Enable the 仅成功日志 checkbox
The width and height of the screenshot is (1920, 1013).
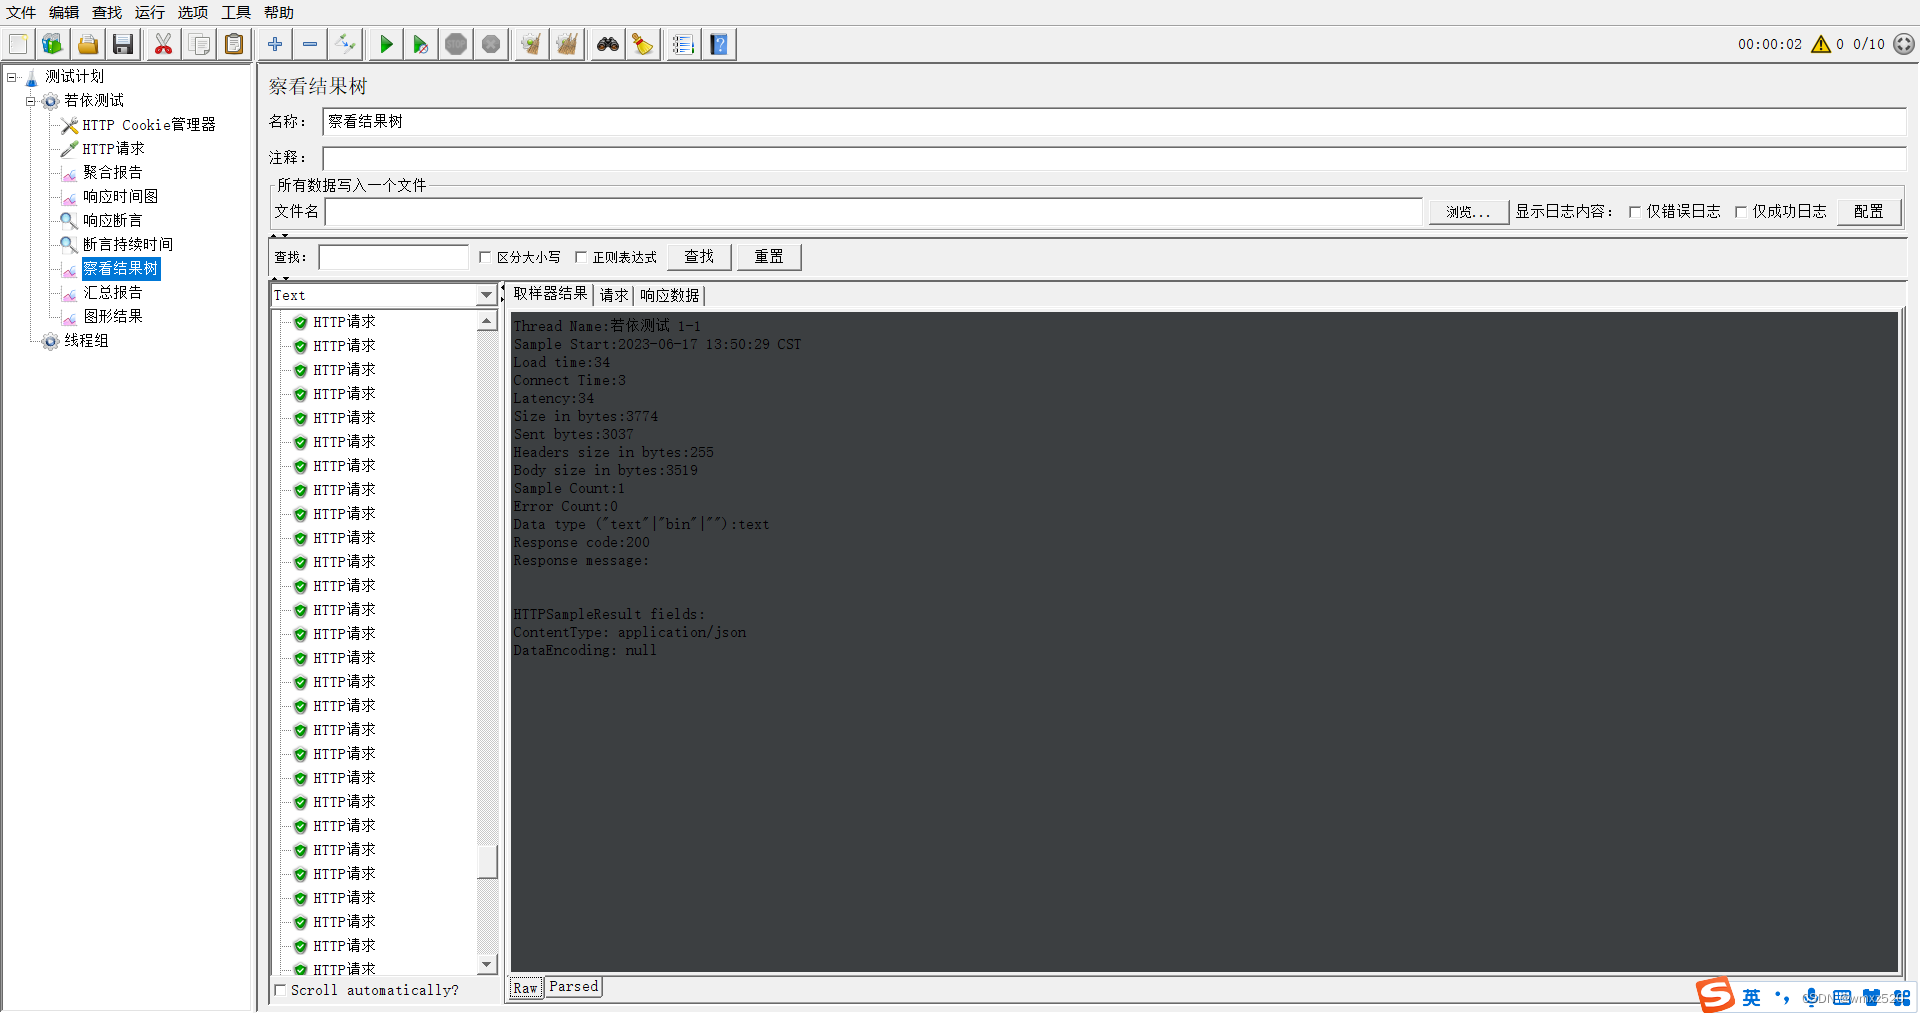(1741, 212)
